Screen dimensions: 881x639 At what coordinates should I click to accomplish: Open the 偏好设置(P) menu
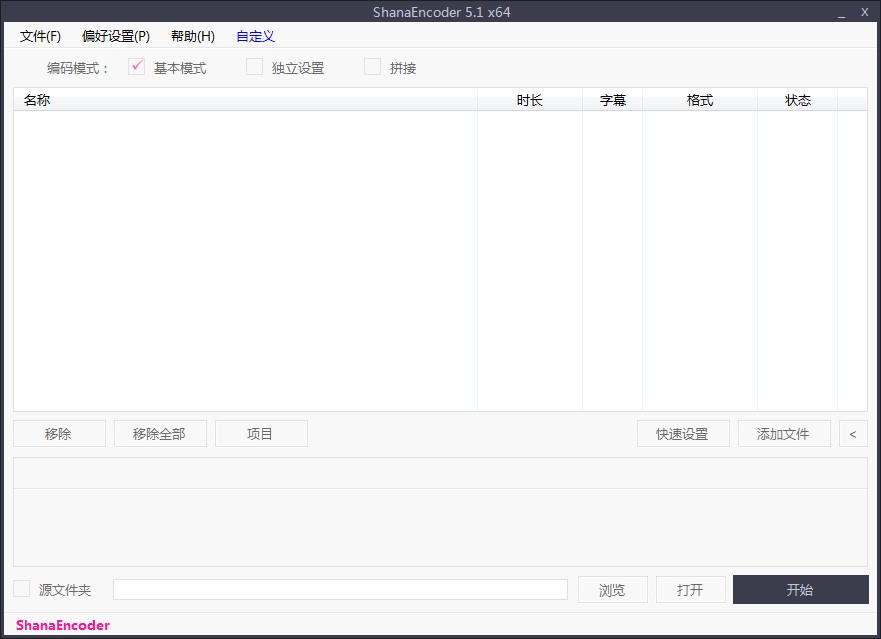(x=116, y=36)
